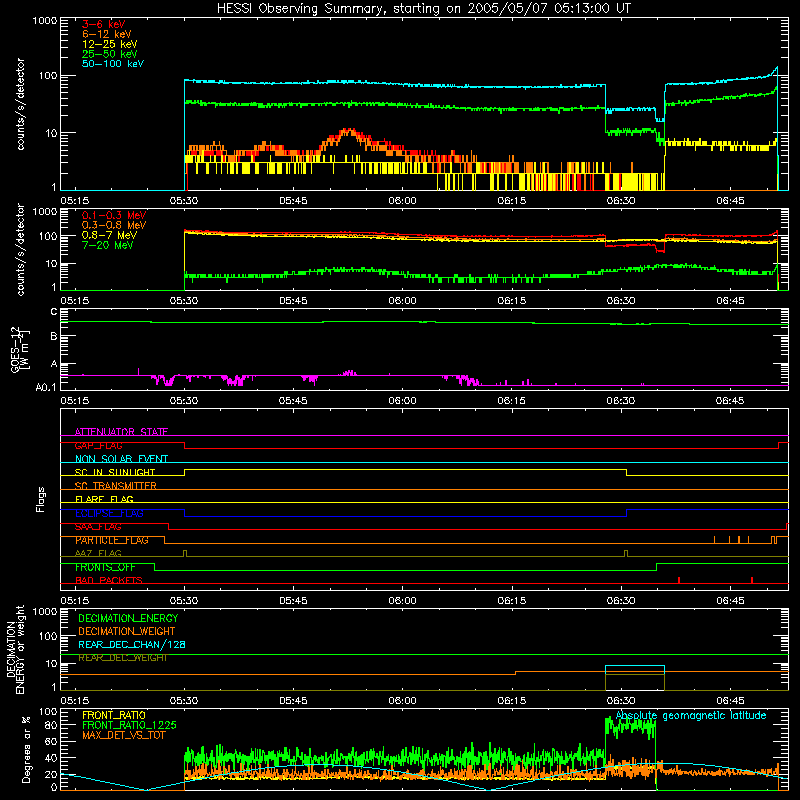
Task: Click the HESSI Observing Summary title
Action: (424, 8)
